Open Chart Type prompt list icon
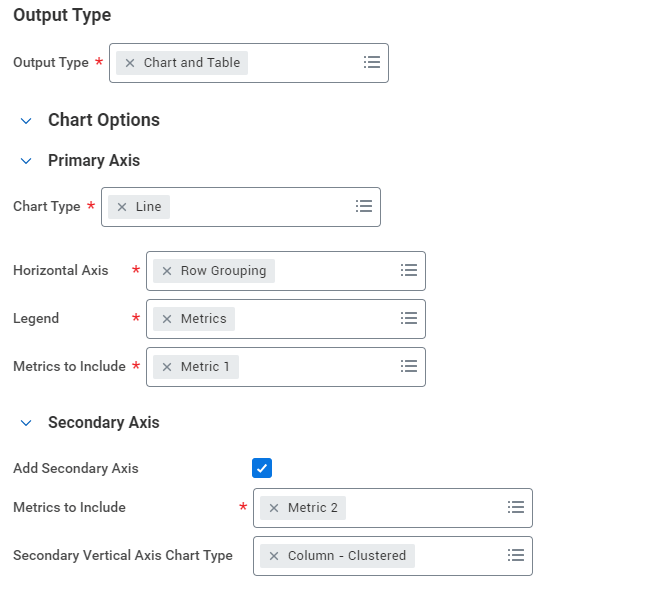This screenshot has width=671, height=594. (x=364, y=206)
